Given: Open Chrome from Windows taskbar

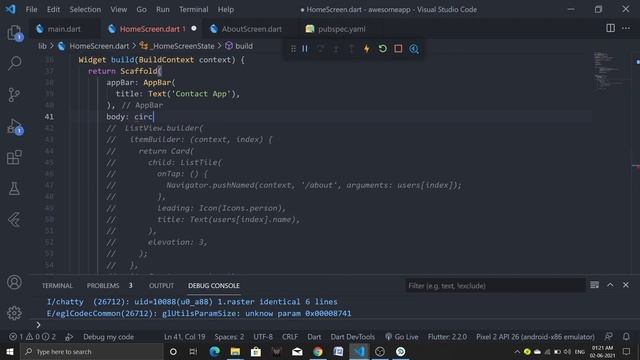Looking at the screenshot, I should tap(318, 351).
